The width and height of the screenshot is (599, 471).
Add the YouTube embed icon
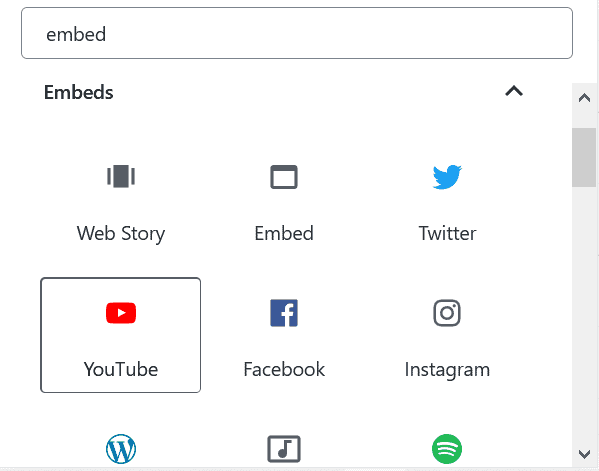point(121,313)
